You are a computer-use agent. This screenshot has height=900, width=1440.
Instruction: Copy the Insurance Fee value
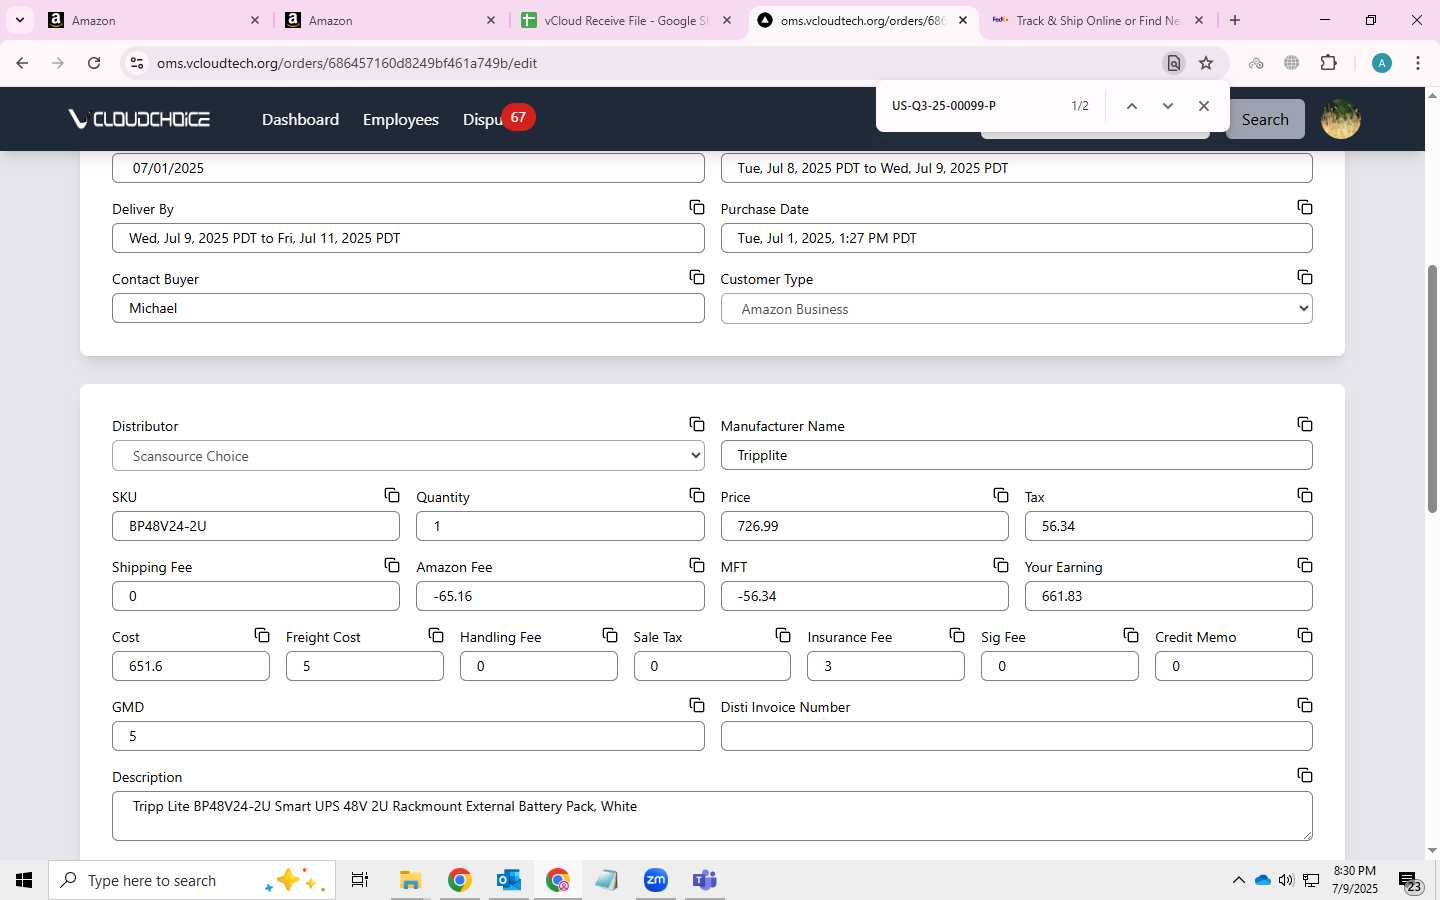tap(957, 635)
